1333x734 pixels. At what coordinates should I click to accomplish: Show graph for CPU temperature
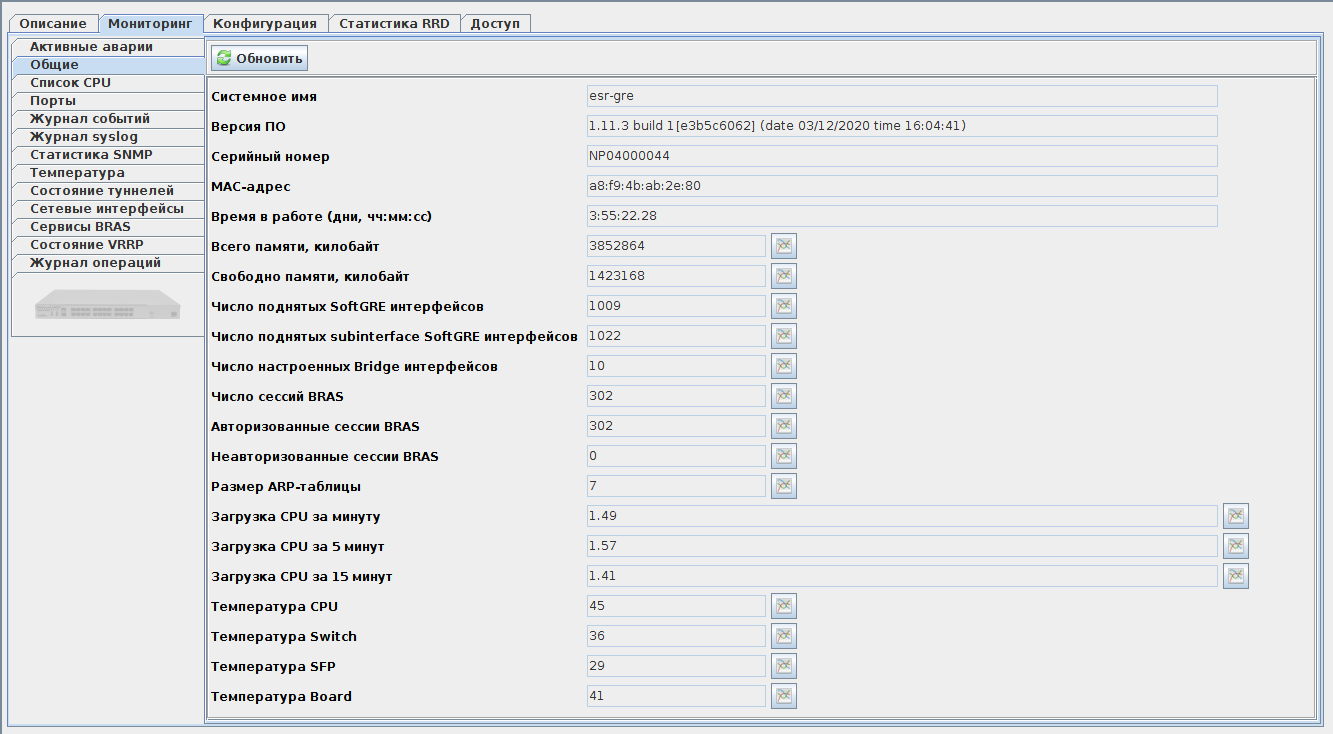pyautogui.click(x=784, y=606)
